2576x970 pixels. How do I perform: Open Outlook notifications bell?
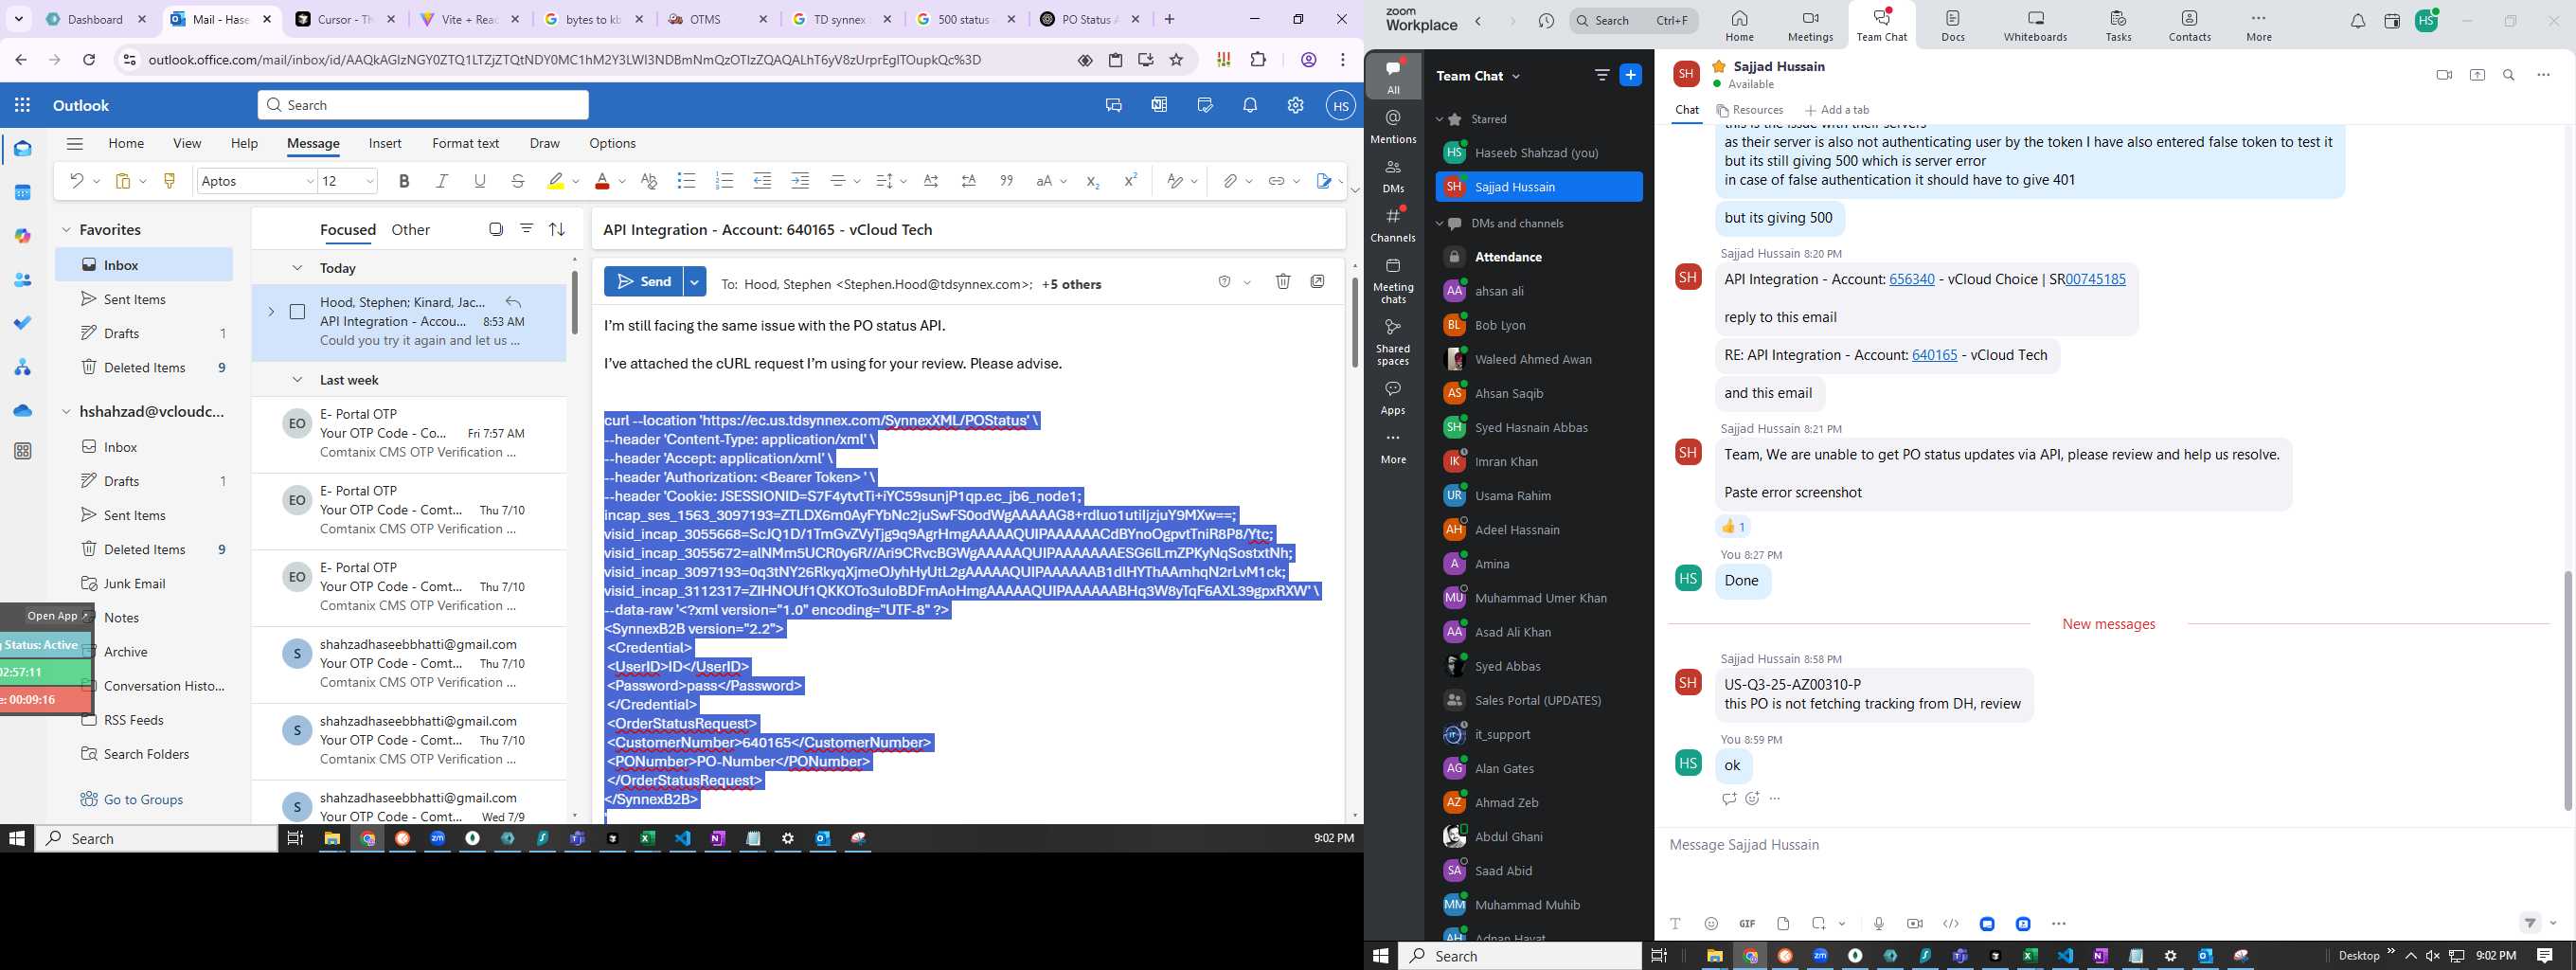1250,105
